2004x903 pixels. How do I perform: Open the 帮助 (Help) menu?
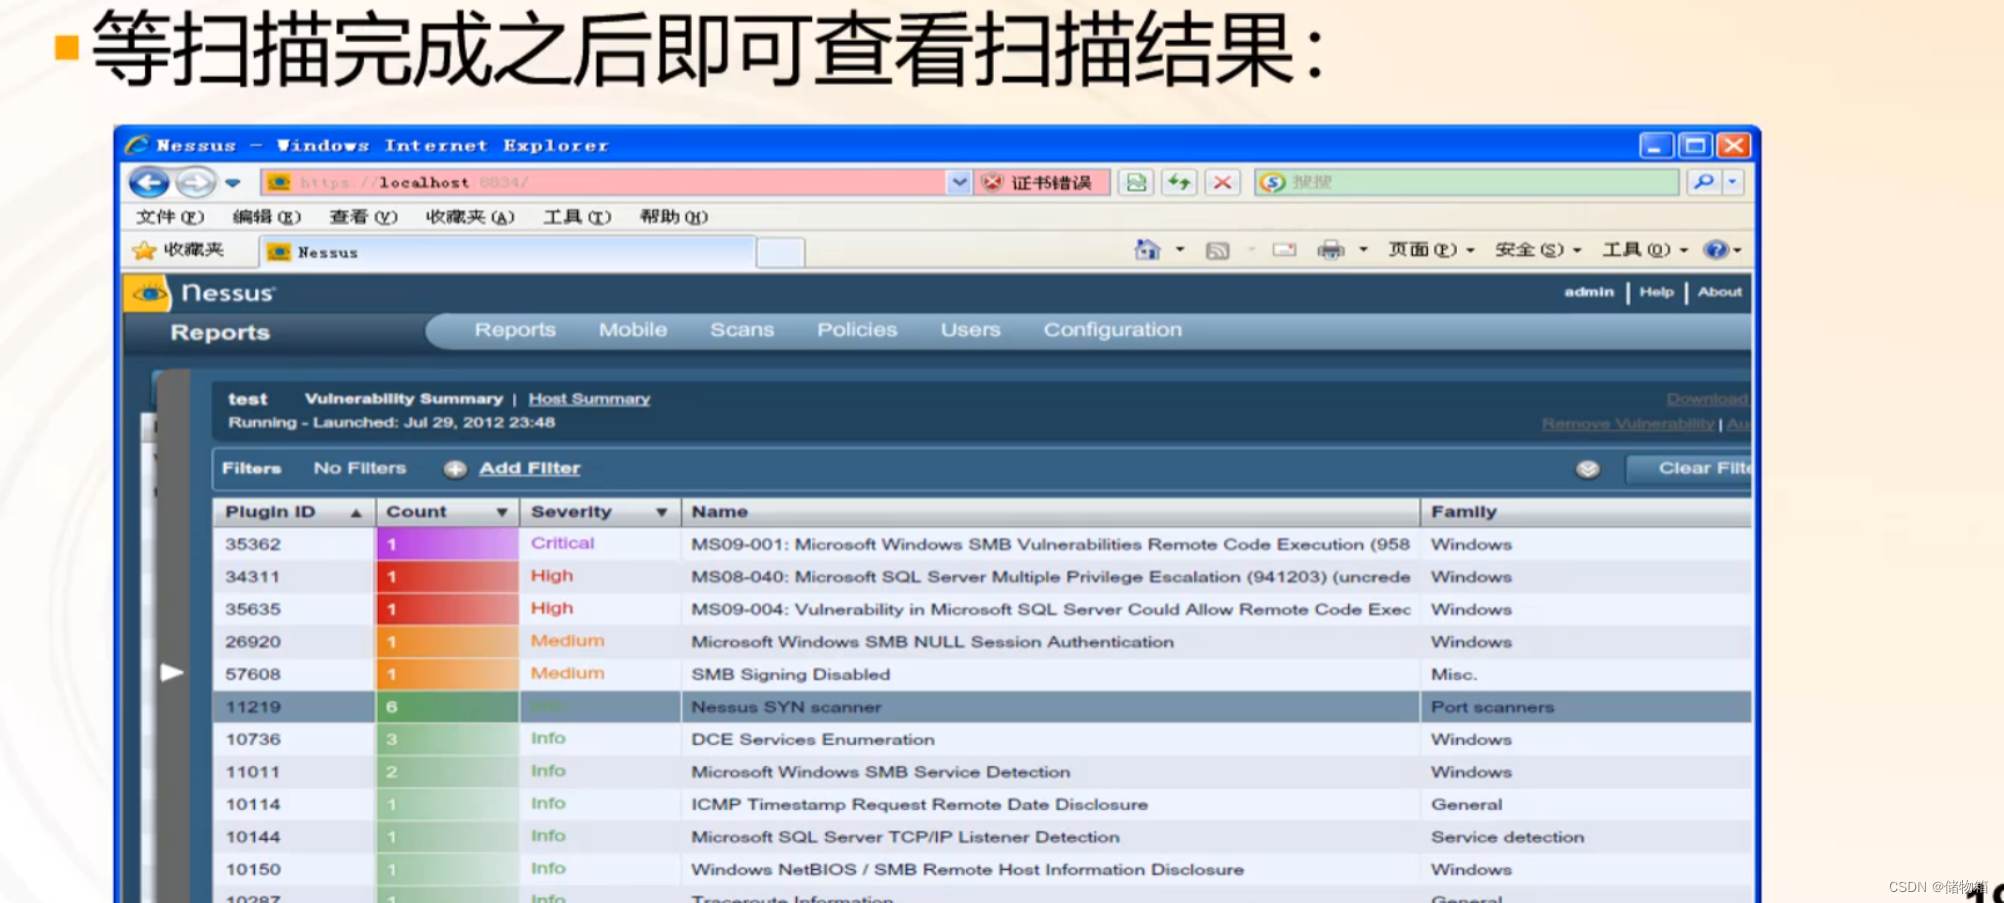coord(673,217)
